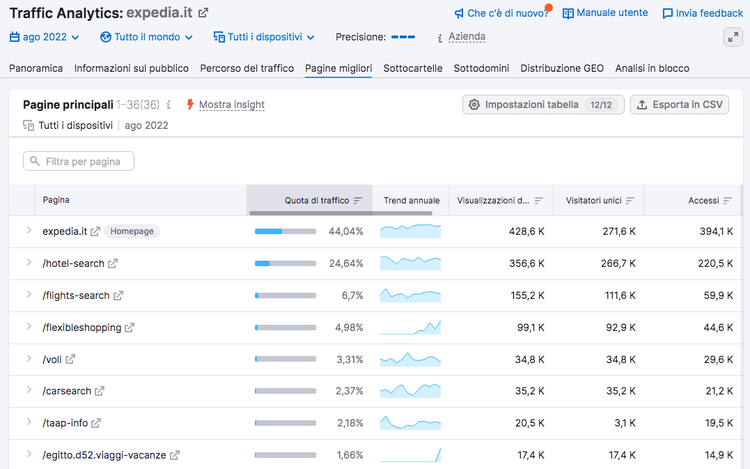Viewport: 750px width, 469px height.
Task: Expand the /hotel-search row
Action: 29,262
